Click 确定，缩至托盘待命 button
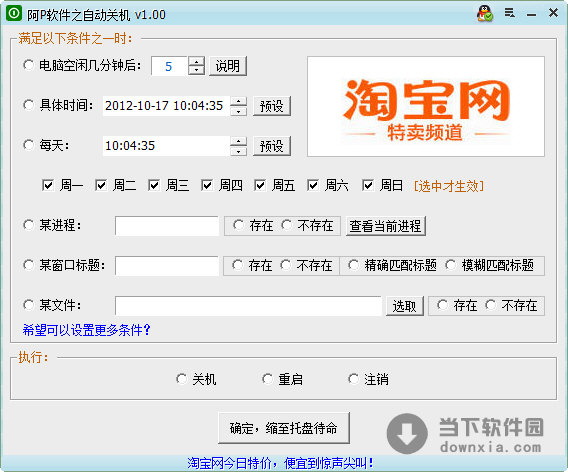The image size is (568, 472). (284, 428)
